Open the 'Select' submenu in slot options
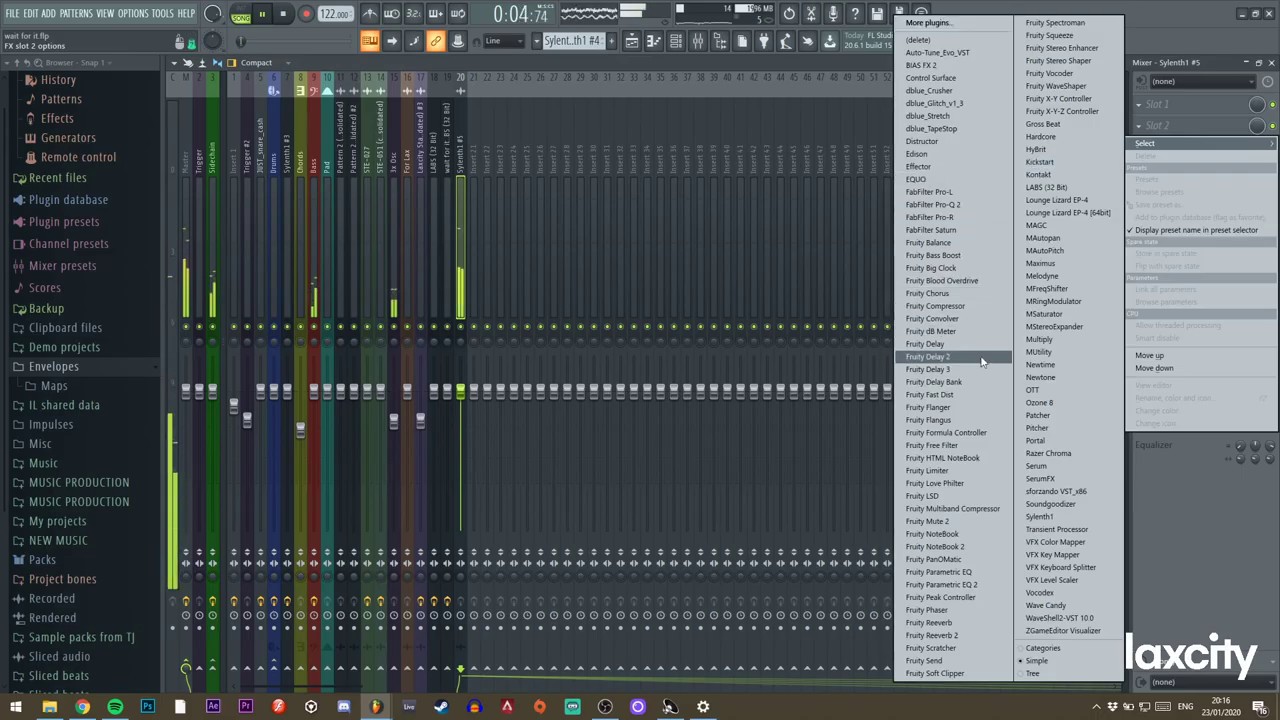Viewport: 1280px width, 720px height. coord(1201,144)
